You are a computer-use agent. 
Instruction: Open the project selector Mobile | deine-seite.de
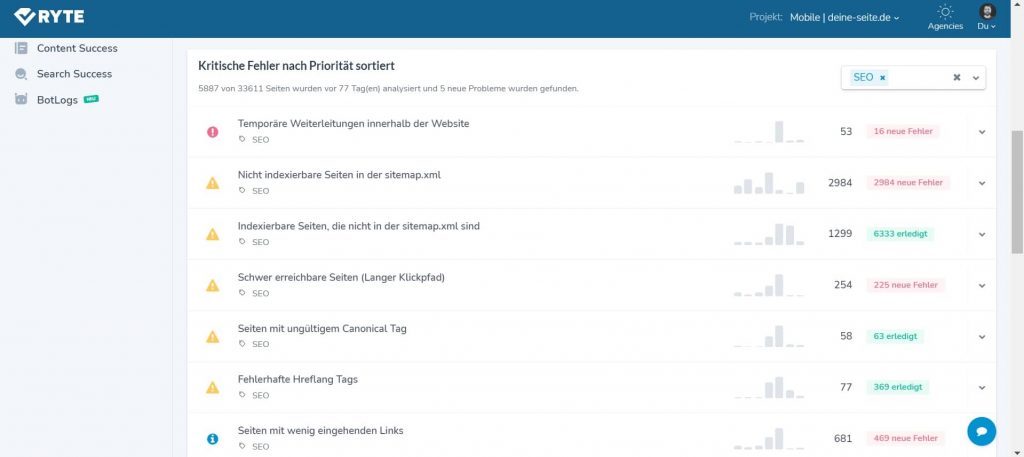(844, 18)
